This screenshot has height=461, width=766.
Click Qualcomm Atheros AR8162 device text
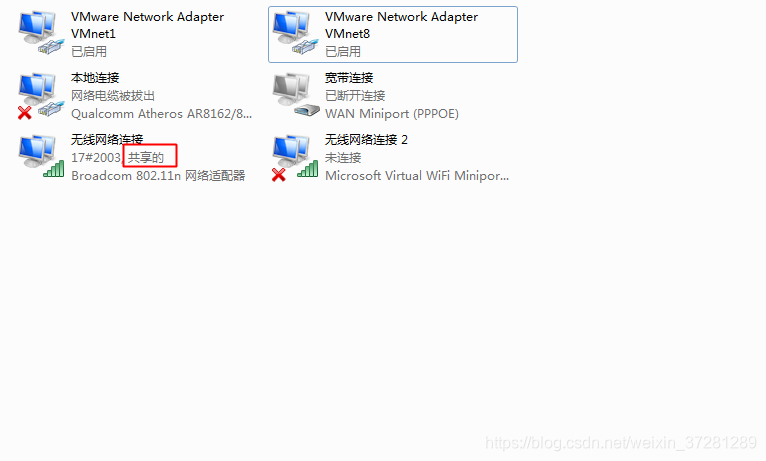pos(161,114)
